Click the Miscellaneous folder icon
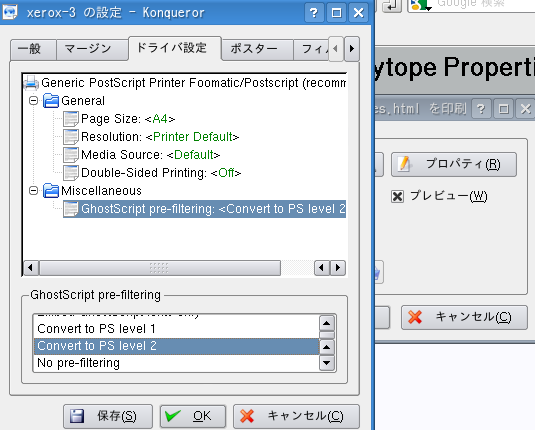This screenshot has width=535, height=430. pos(51,191)
